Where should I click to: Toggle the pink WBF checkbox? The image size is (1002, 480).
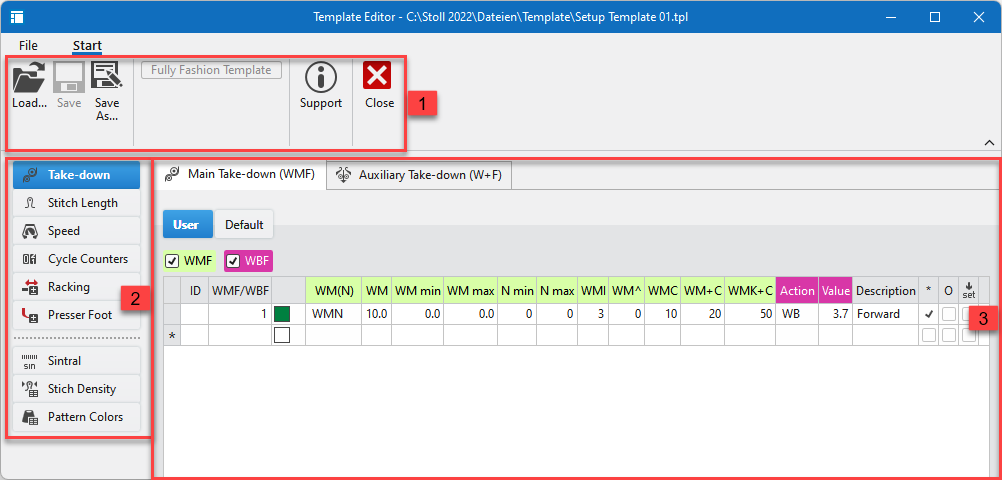tap(233, 261)
